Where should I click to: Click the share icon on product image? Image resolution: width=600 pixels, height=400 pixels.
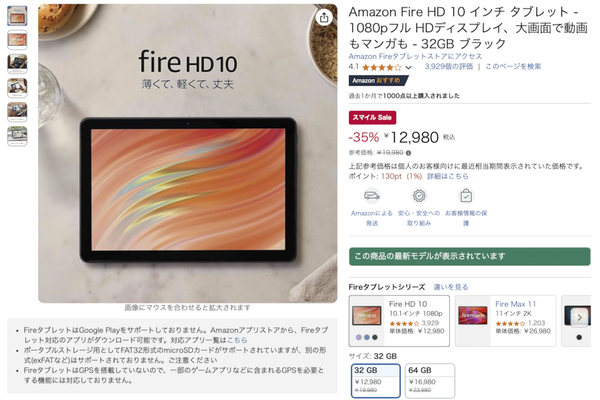tap(324, 17)
